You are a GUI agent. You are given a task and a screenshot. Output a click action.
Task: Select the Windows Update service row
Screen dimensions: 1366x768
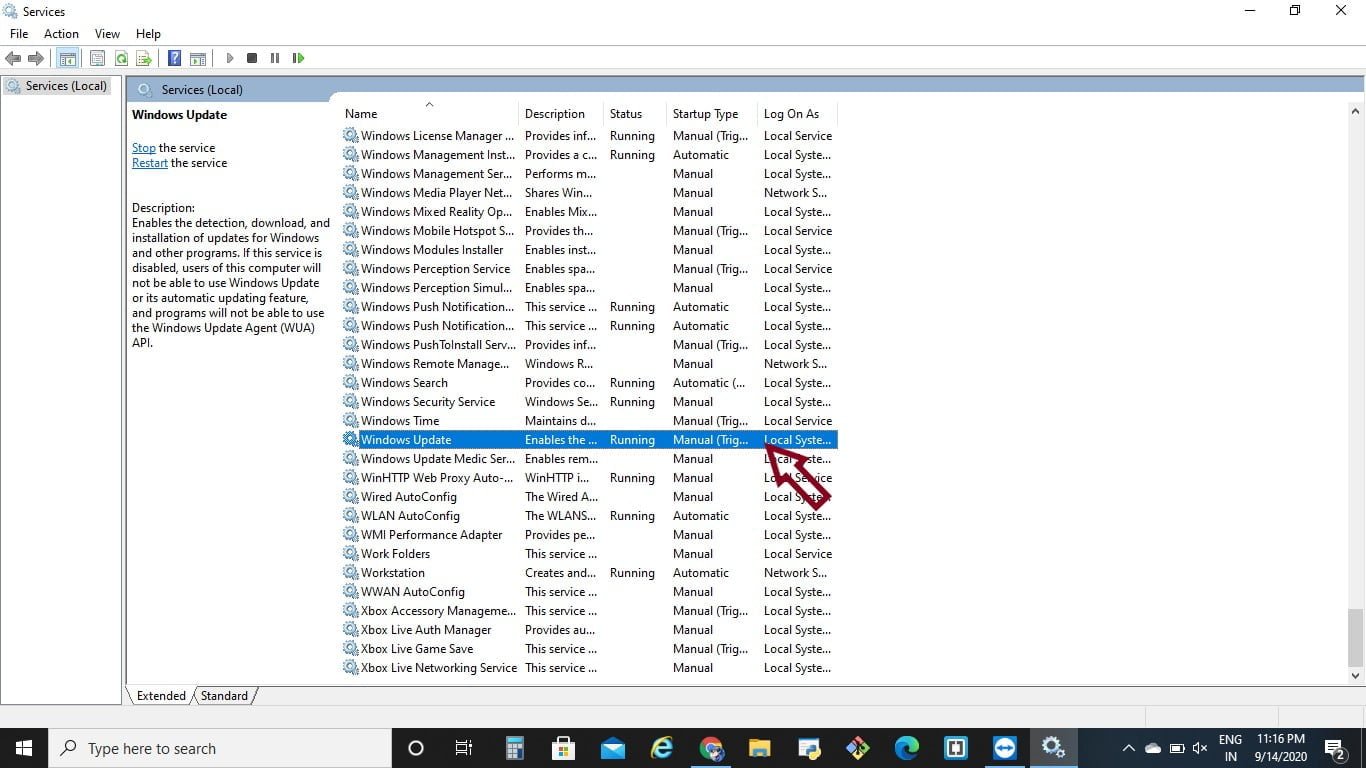(589, 440)
